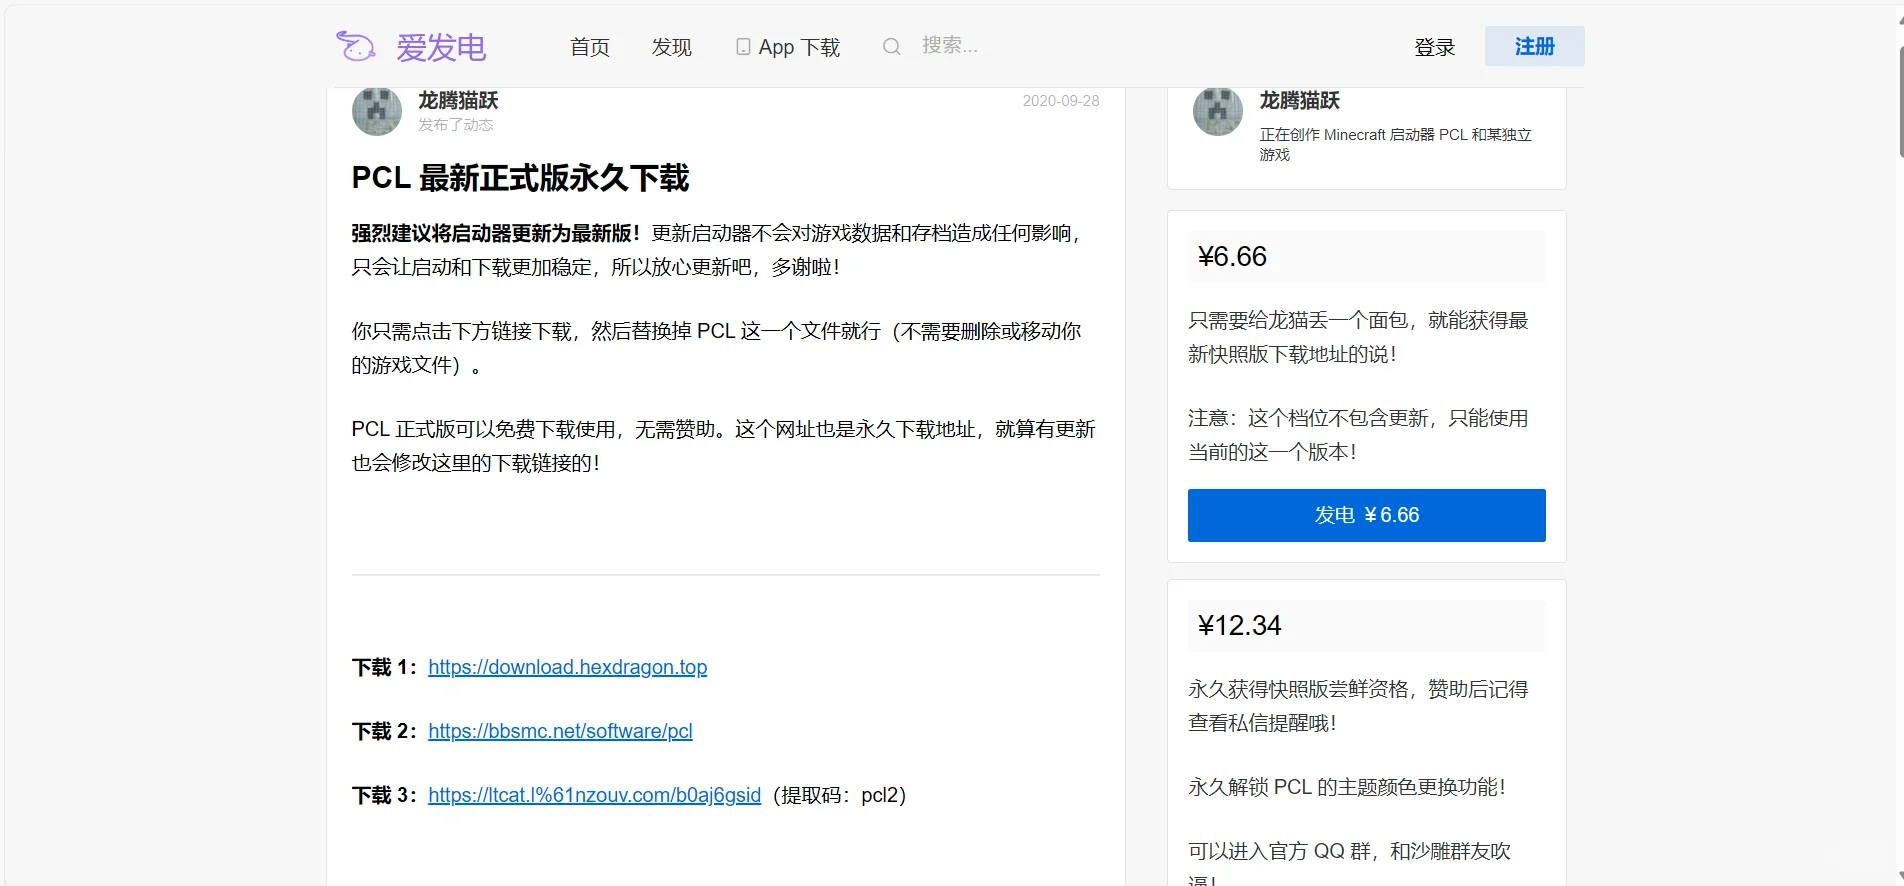Click the 爱发电 logo icon
The width and height of the screenshot is (1904, 886).
click(x=355, y=46)
